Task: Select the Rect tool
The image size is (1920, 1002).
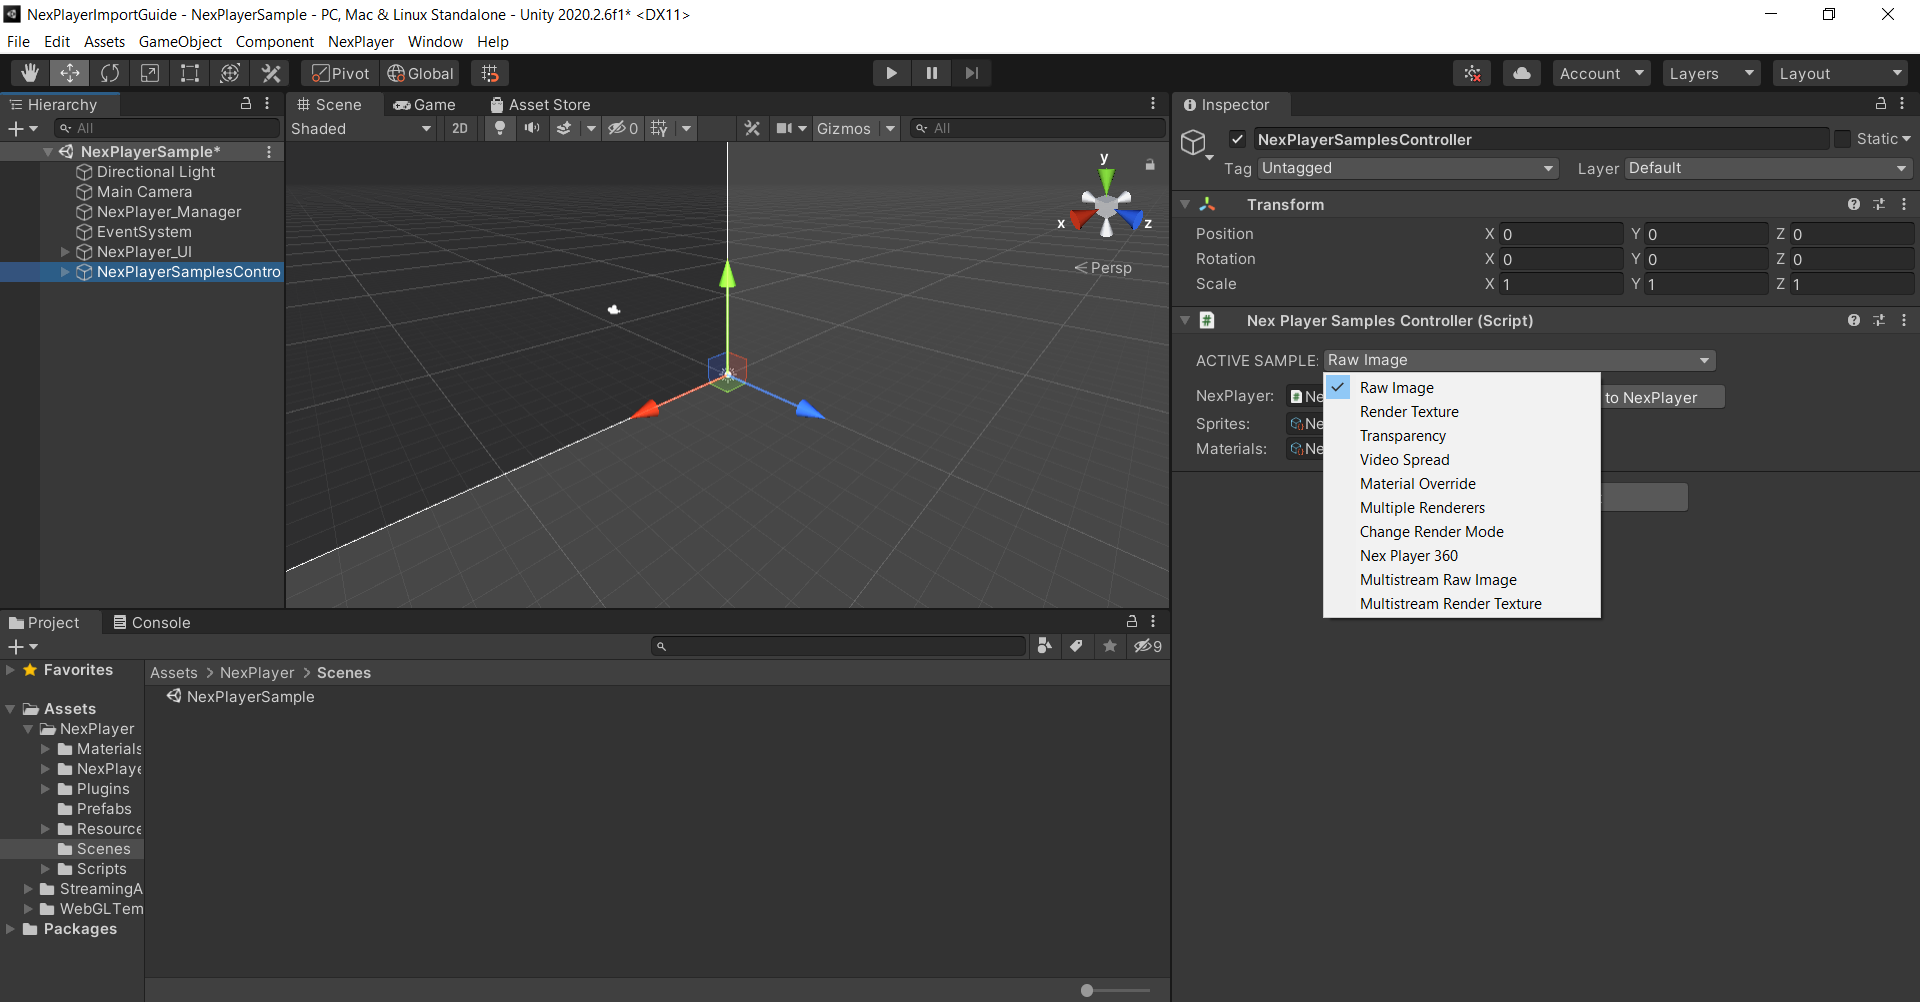Action: tap(190, 73)
